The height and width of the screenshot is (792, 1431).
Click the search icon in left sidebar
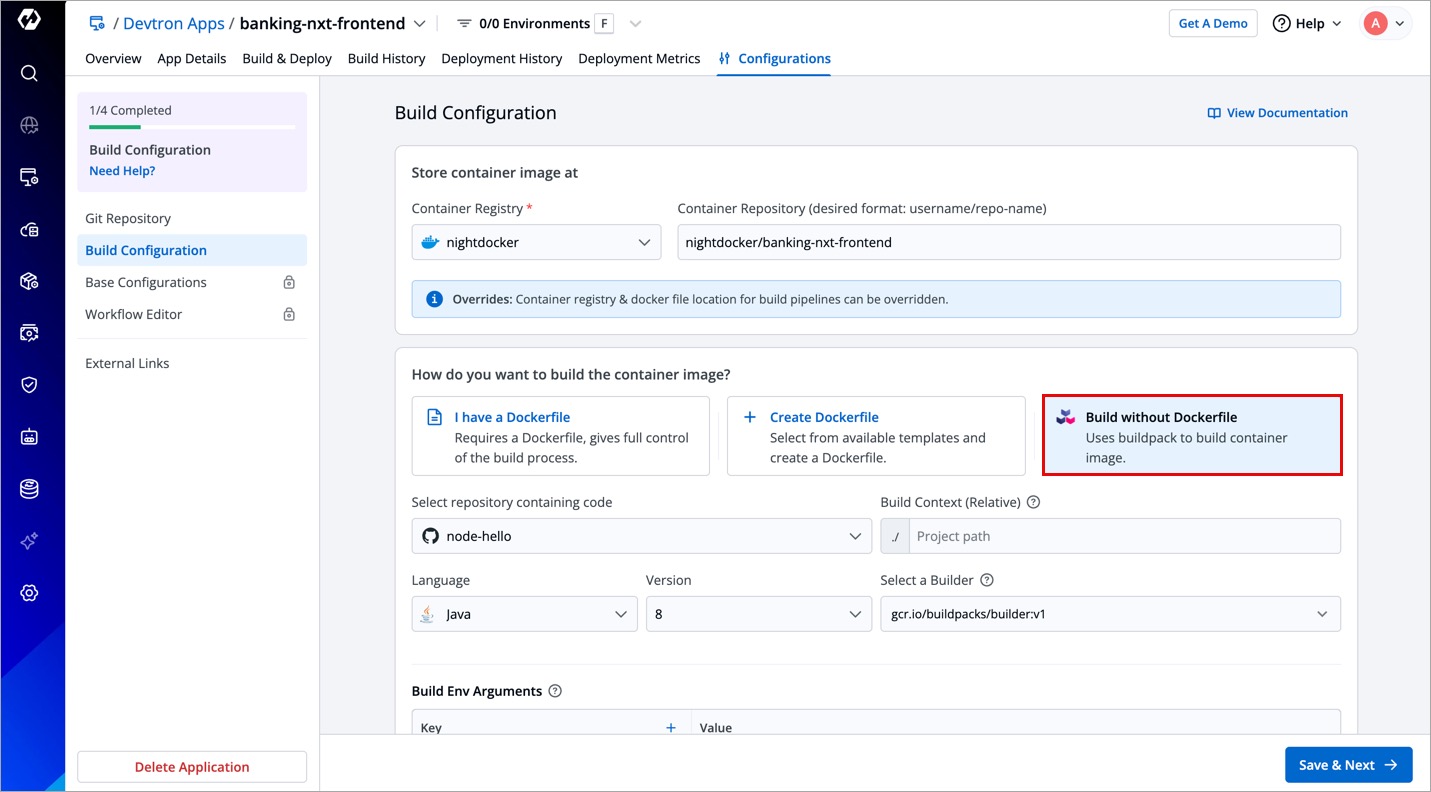[29, 73]
